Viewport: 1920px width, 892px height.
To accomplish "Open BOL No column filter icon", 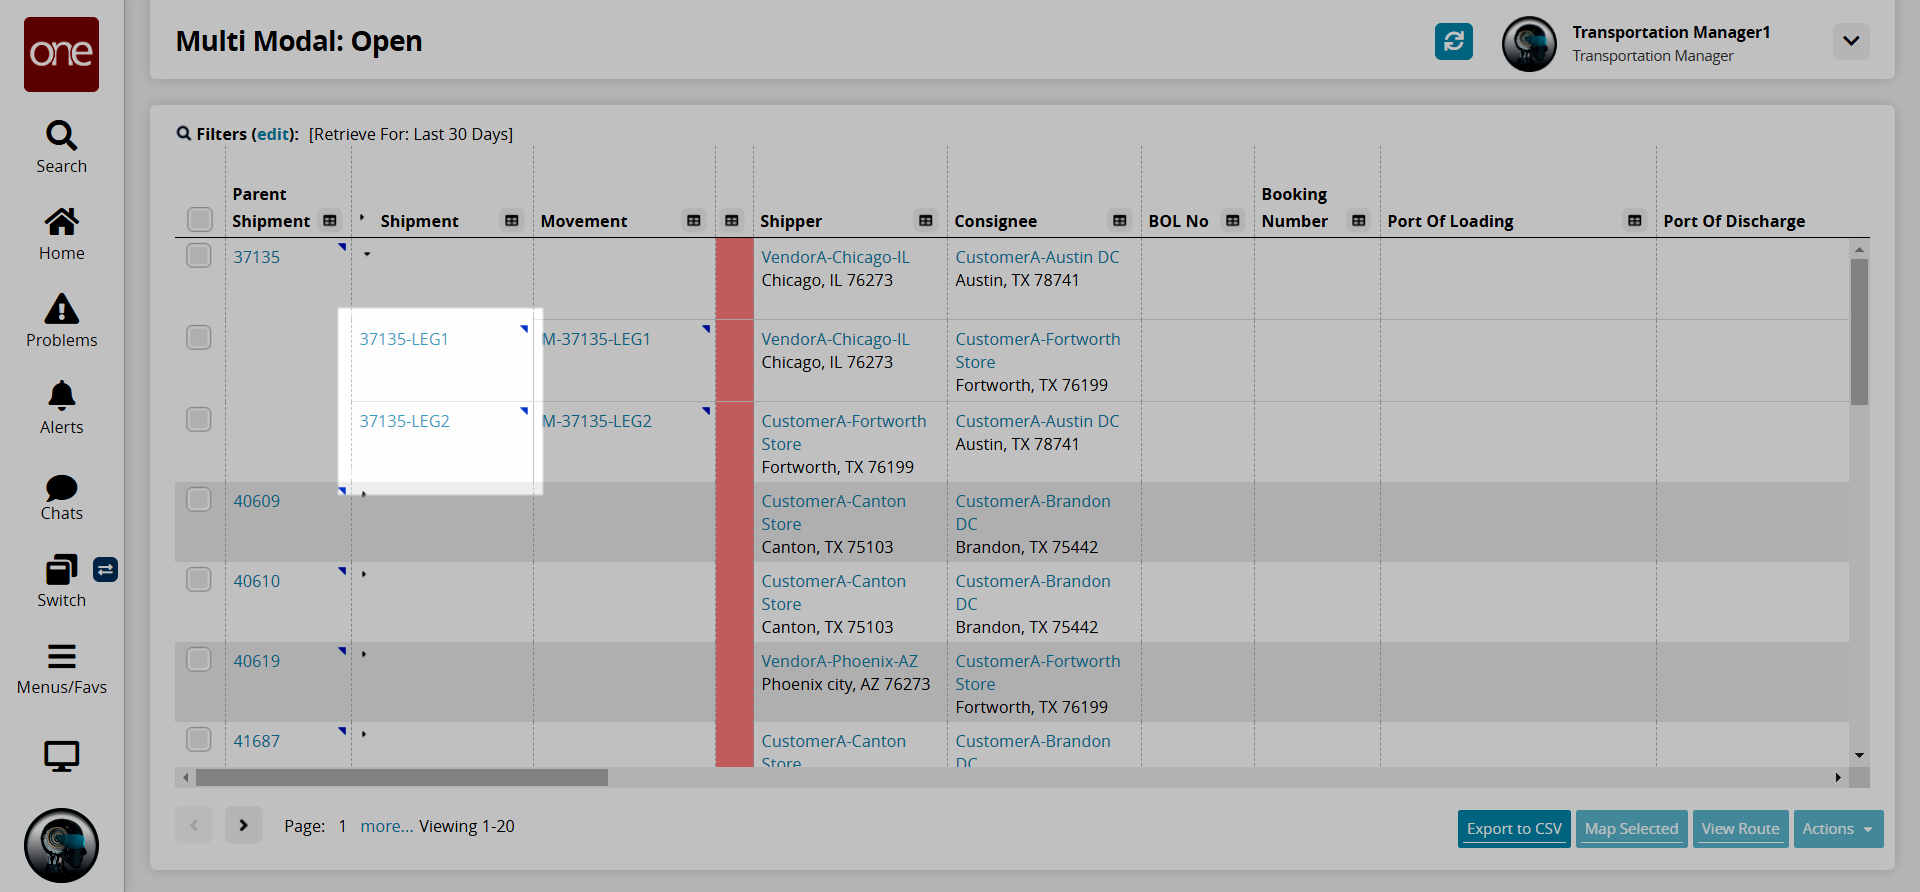I will tap(1233, 220).
